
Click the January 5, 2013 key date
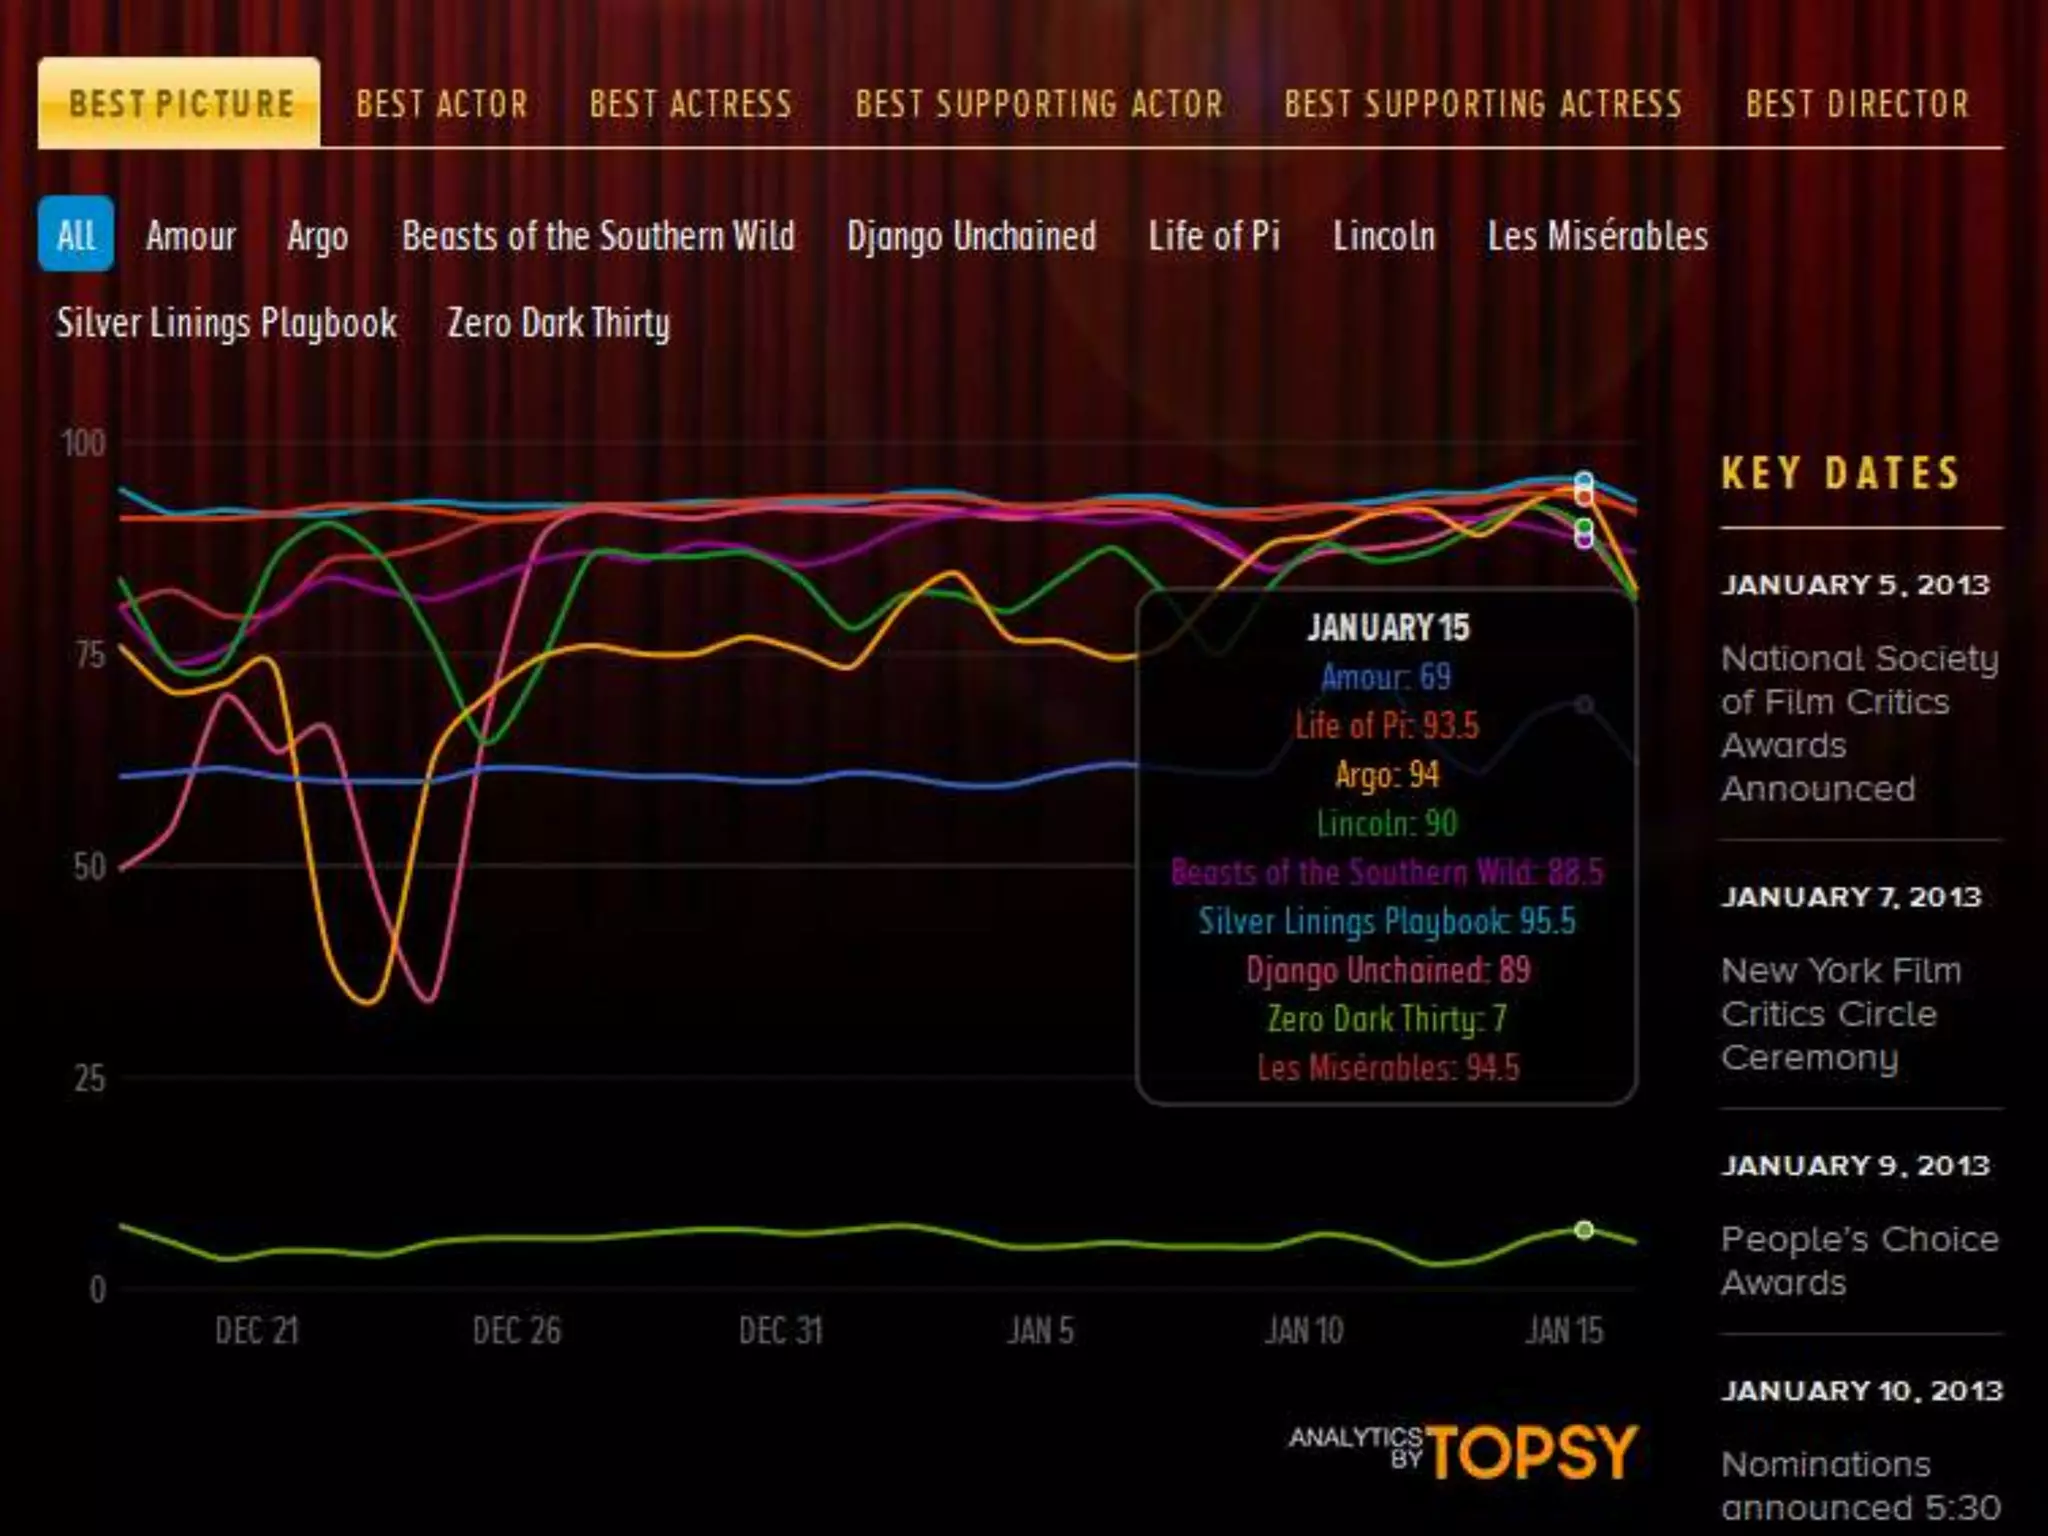pos(1854,585)
